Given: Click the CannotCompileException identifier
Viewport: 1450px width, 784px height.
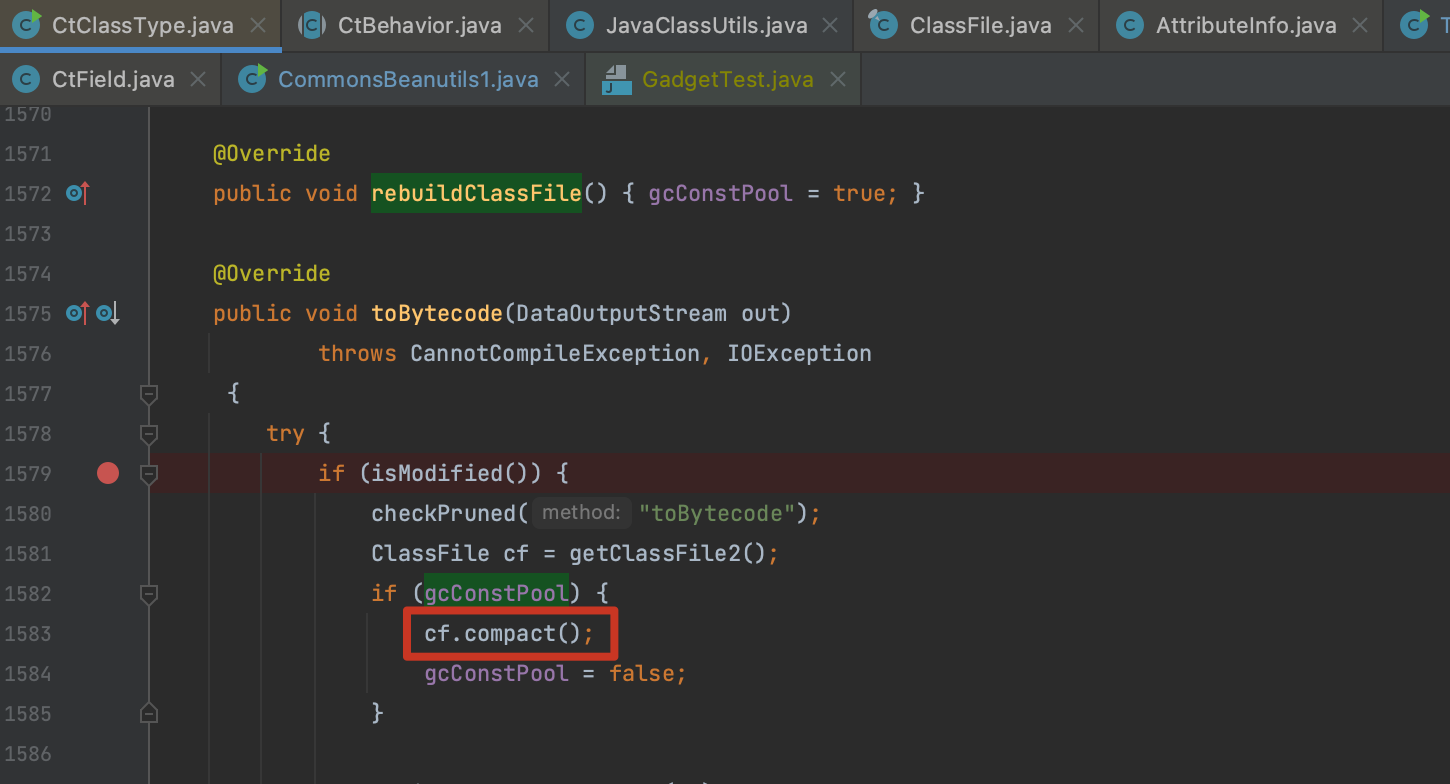Looking at the screenshot, I should (555, 353).
